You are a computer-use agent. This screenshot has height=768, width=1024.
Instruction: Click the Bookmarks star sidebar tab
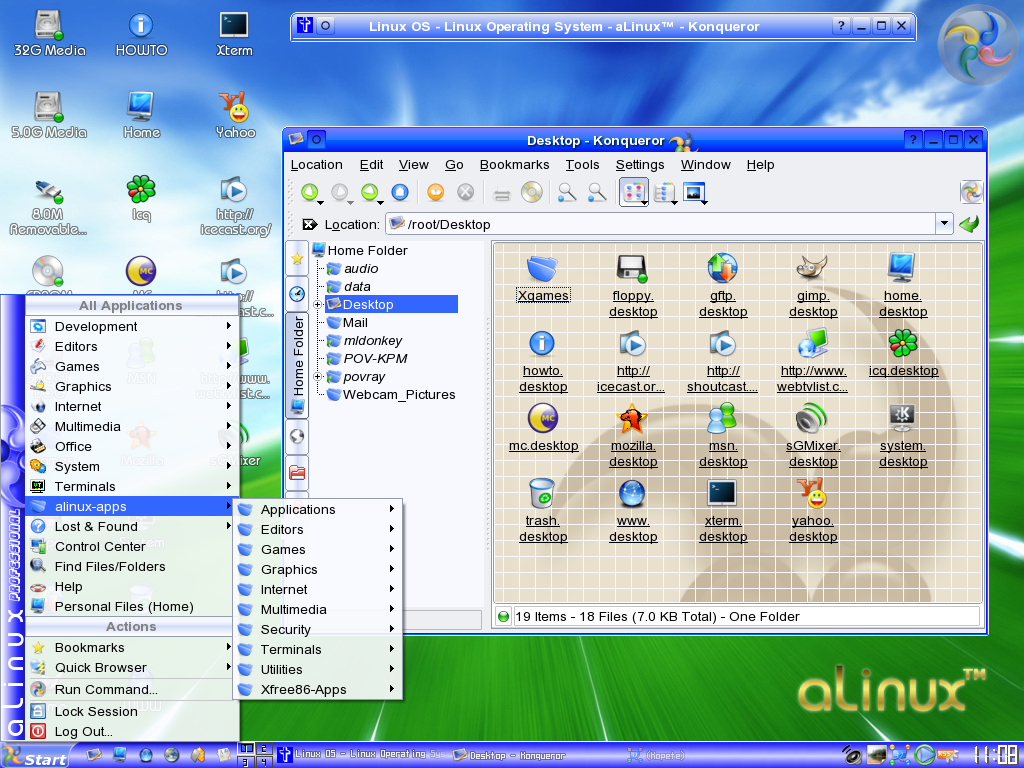click(297, 259)
